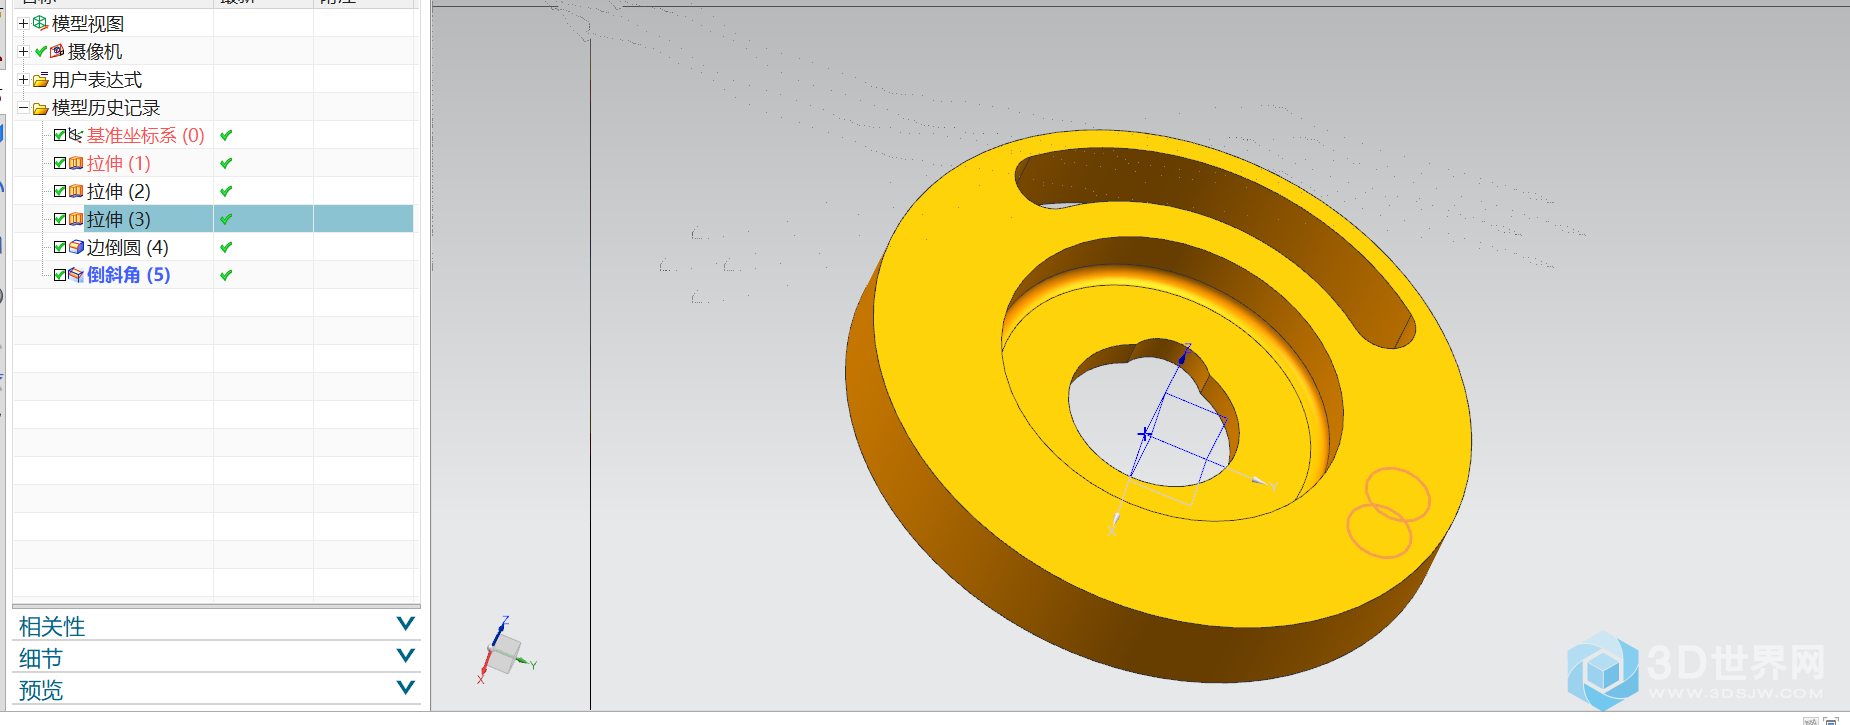1850x725 pixels.
Task: Expand the 摄像机 tree node
Action: click(23, 51)
